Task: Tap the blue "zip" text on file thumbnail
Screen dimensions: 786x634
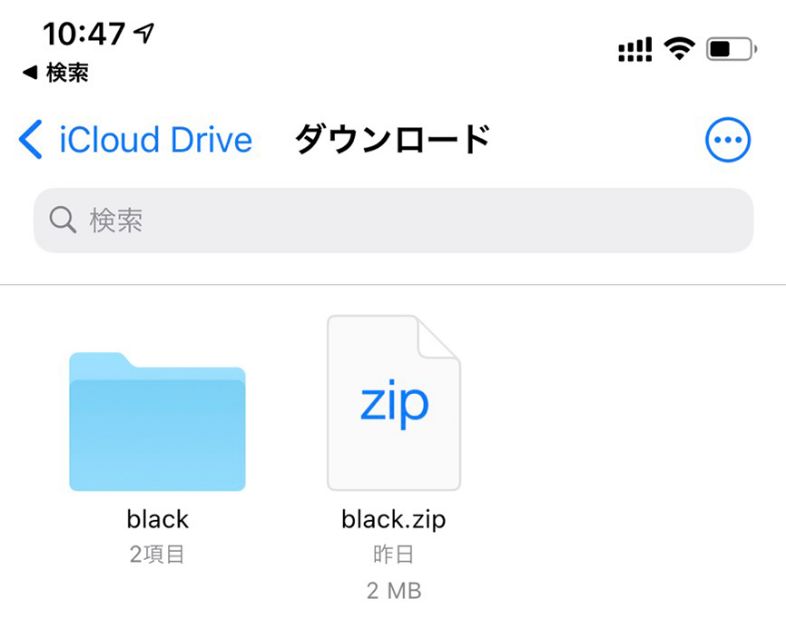Action: pos(394,402)
